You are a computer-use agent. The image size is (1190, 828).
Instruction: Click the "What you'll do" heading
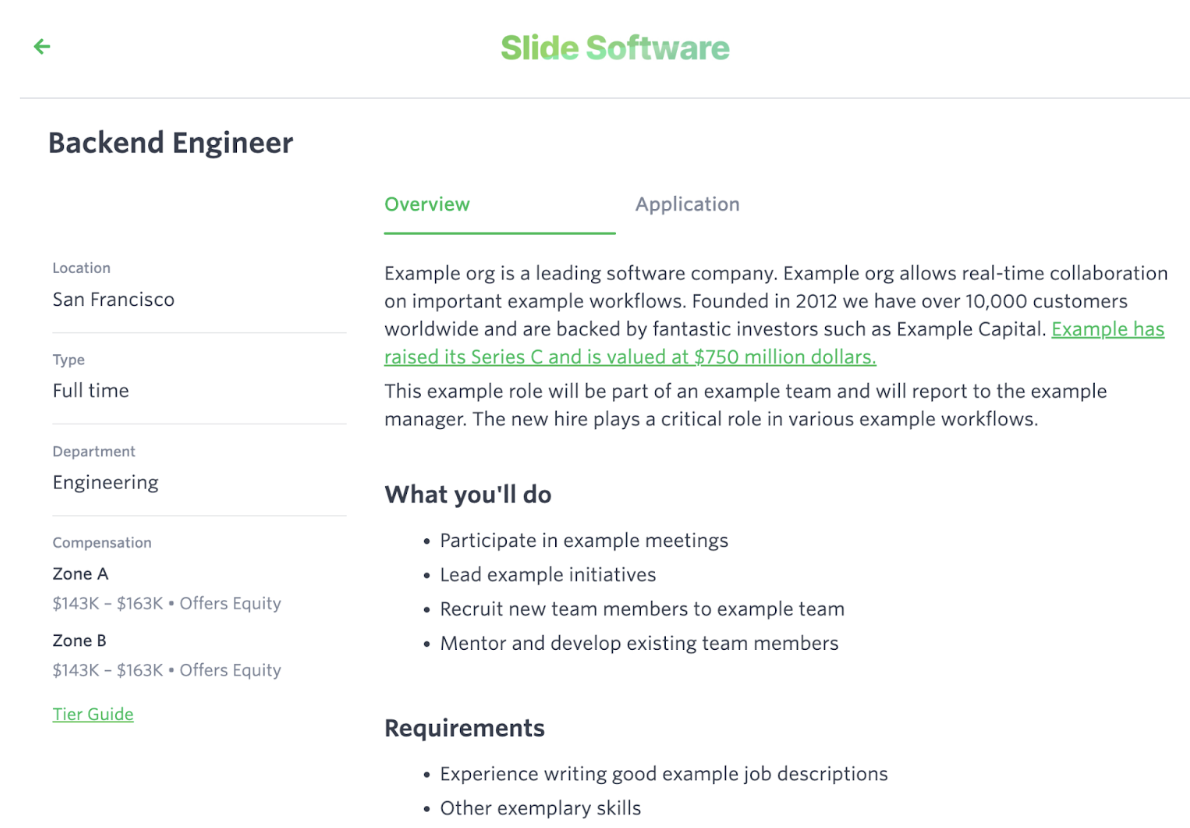coord(468,495)
